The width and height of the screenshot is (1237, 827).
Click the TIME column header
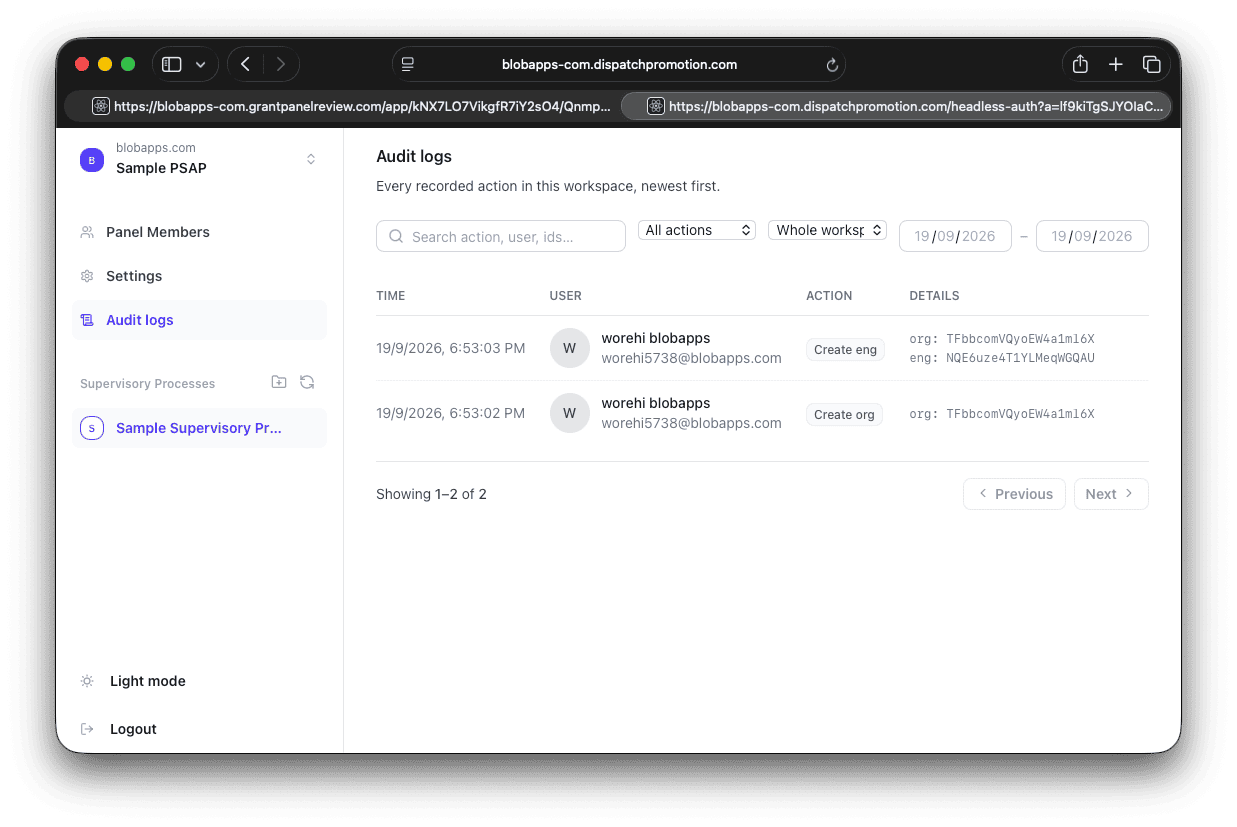[391, 296]
